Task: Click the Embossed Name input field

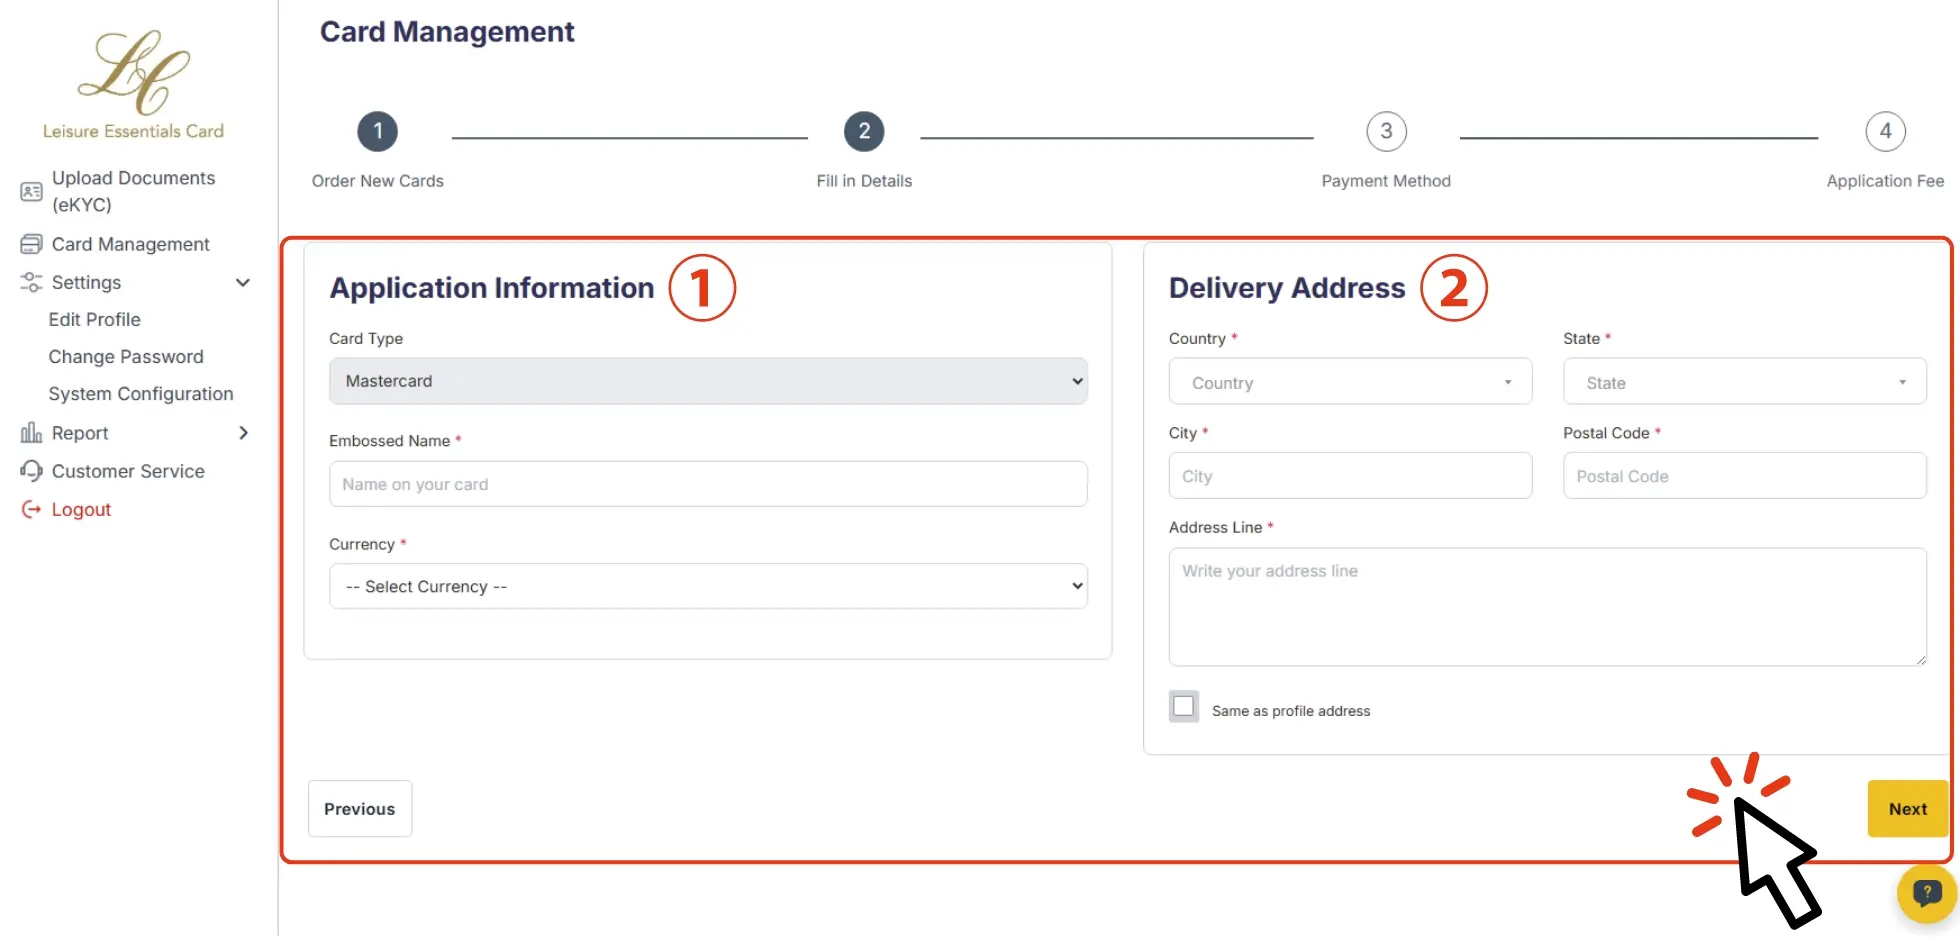Action: click(708, 484)
